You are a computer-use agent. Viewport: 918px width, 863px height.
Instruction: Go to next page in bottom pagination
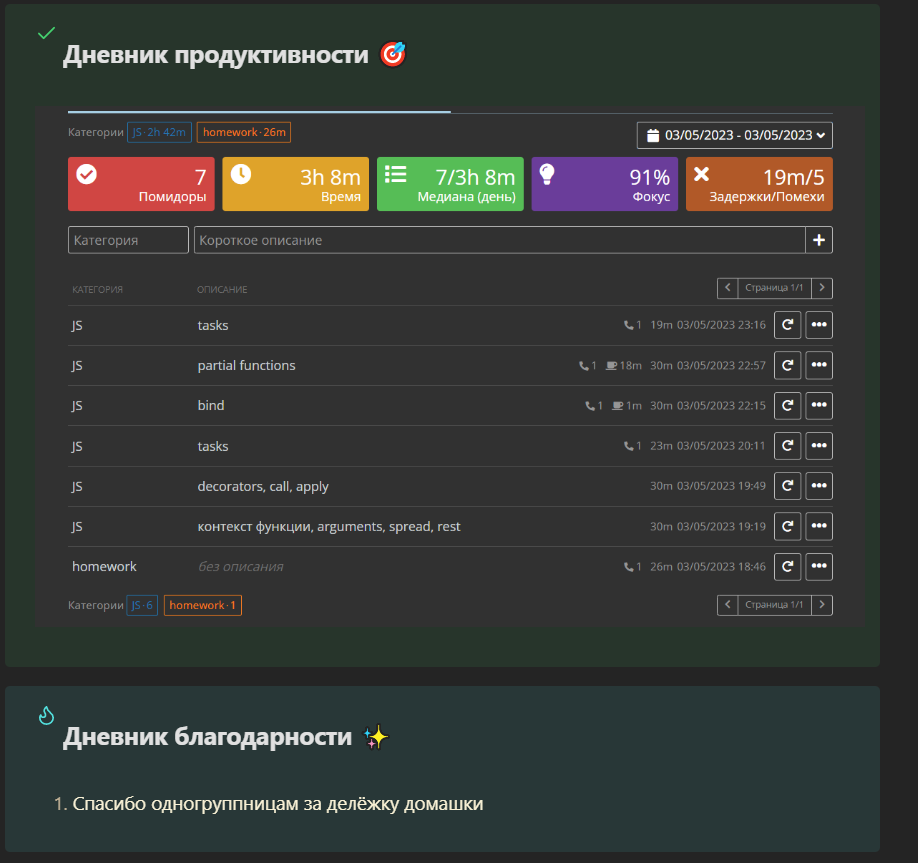(822, 605)
